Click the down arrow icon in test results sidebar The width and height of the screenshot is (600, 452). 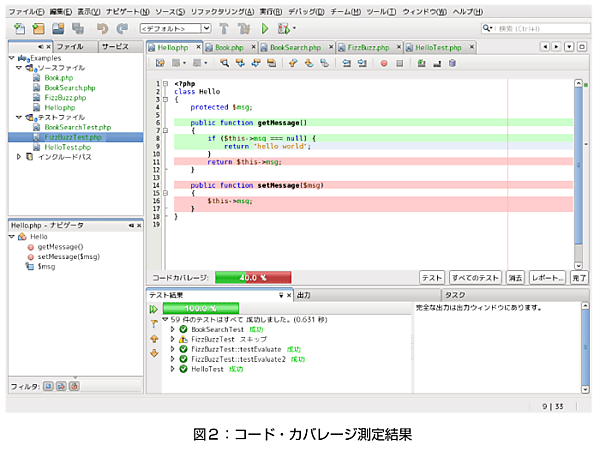(154, 353)
